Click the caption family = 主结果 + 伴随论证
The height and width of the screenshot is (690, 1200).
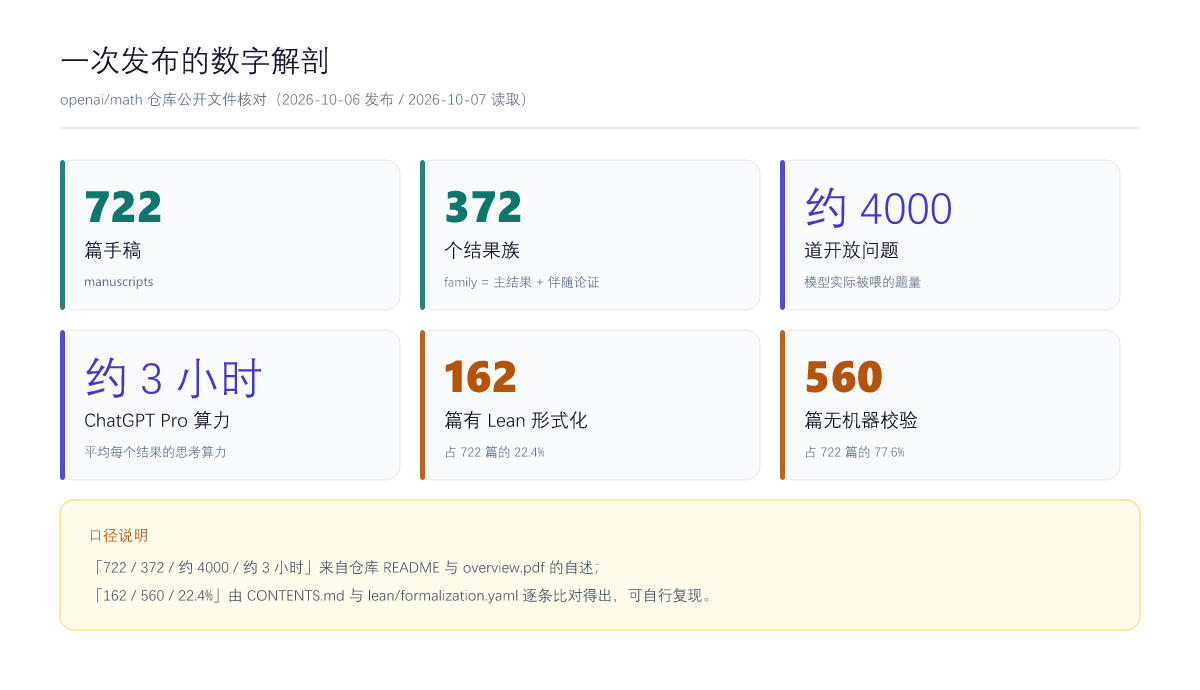522,282
